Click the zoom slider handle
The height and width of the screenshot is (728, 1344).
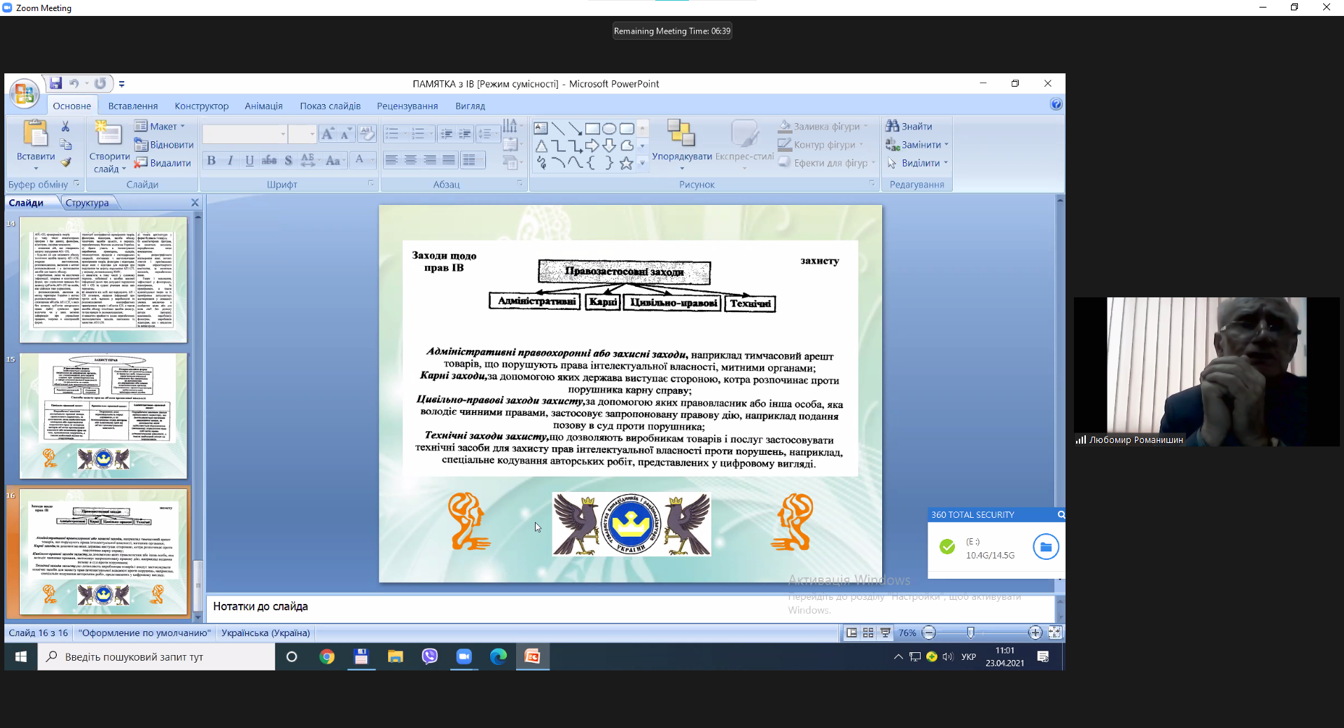tap(970, 633)
